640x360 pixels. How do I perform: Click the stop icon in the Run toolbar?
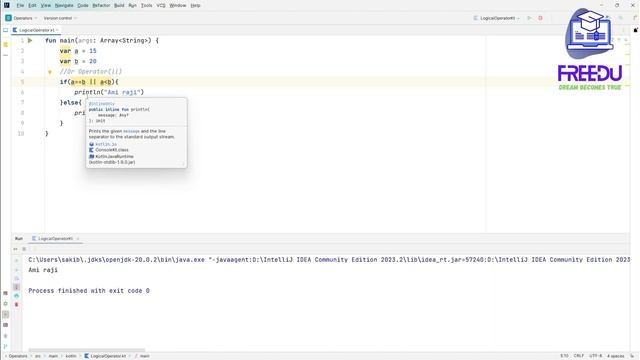point(24,249)
